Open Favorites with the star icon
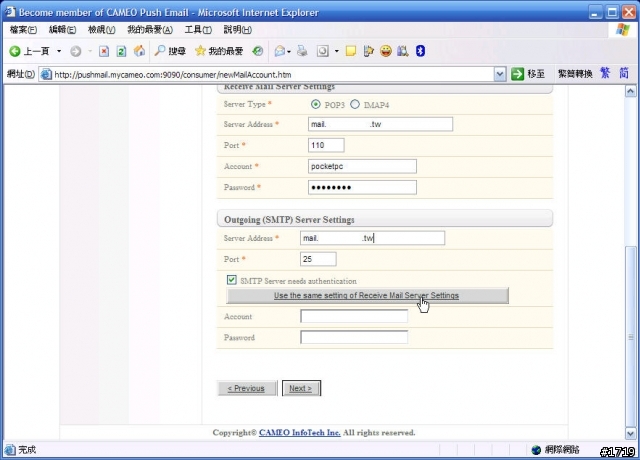The height and width of the screenshot is (460, 640). coord(200,51)
